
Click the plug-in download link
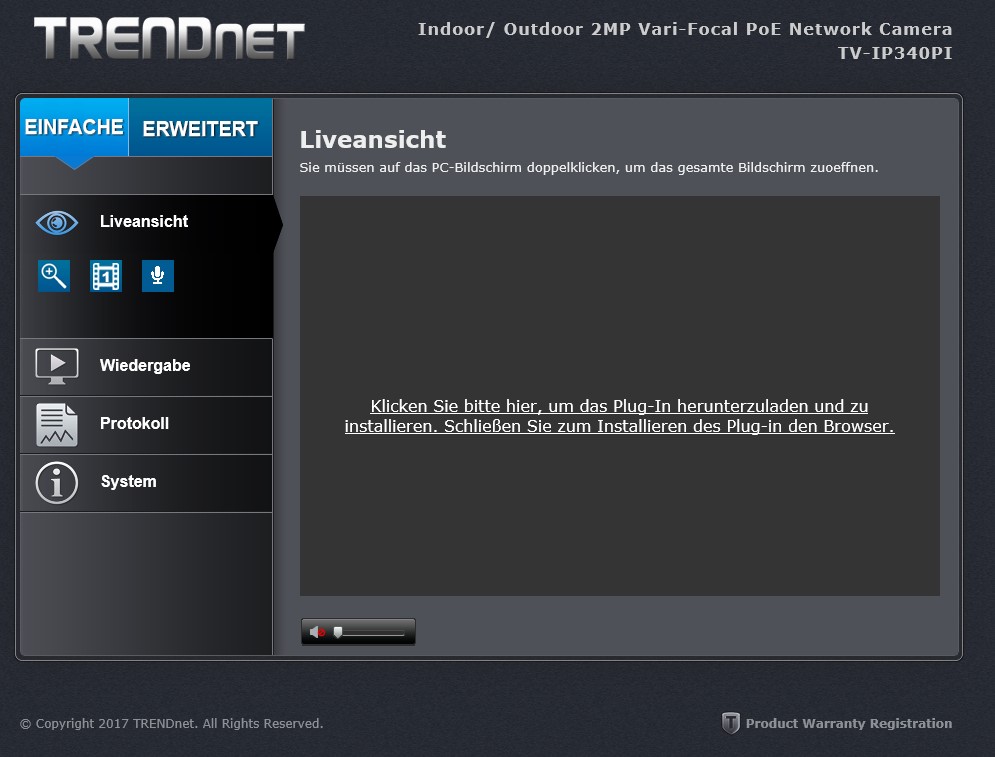(x=619, y=416)
